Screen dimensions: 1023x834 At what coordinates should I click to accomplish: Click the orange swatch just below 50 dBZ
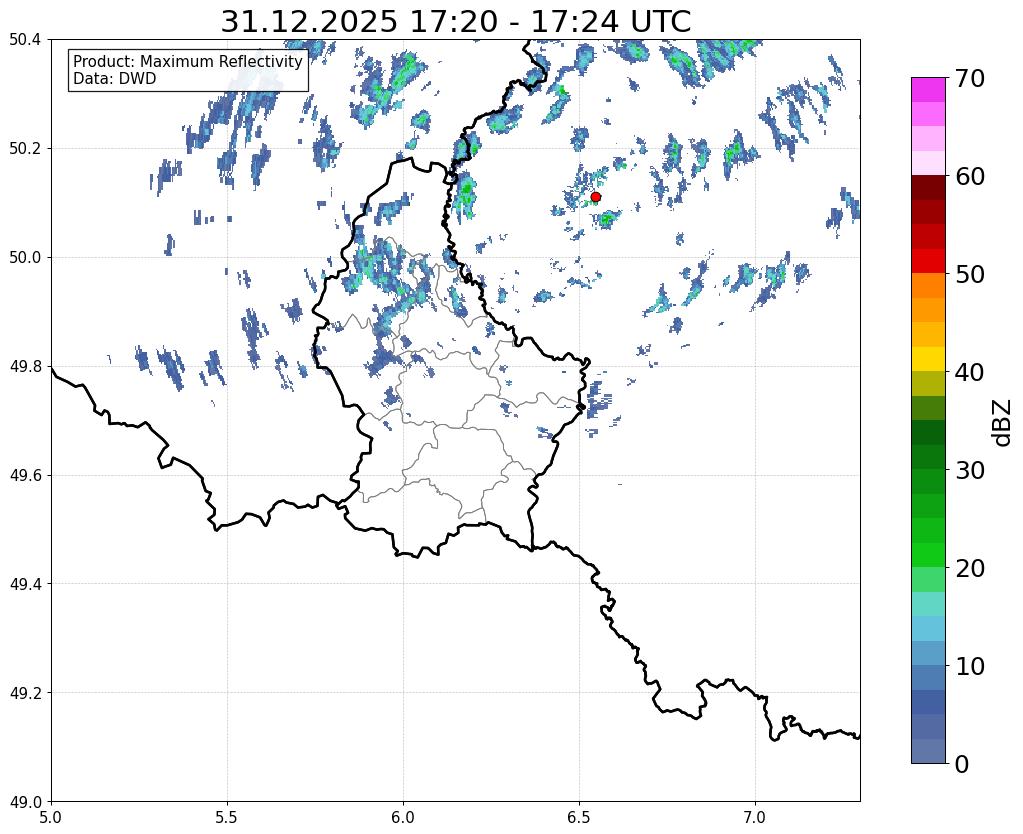928,286
